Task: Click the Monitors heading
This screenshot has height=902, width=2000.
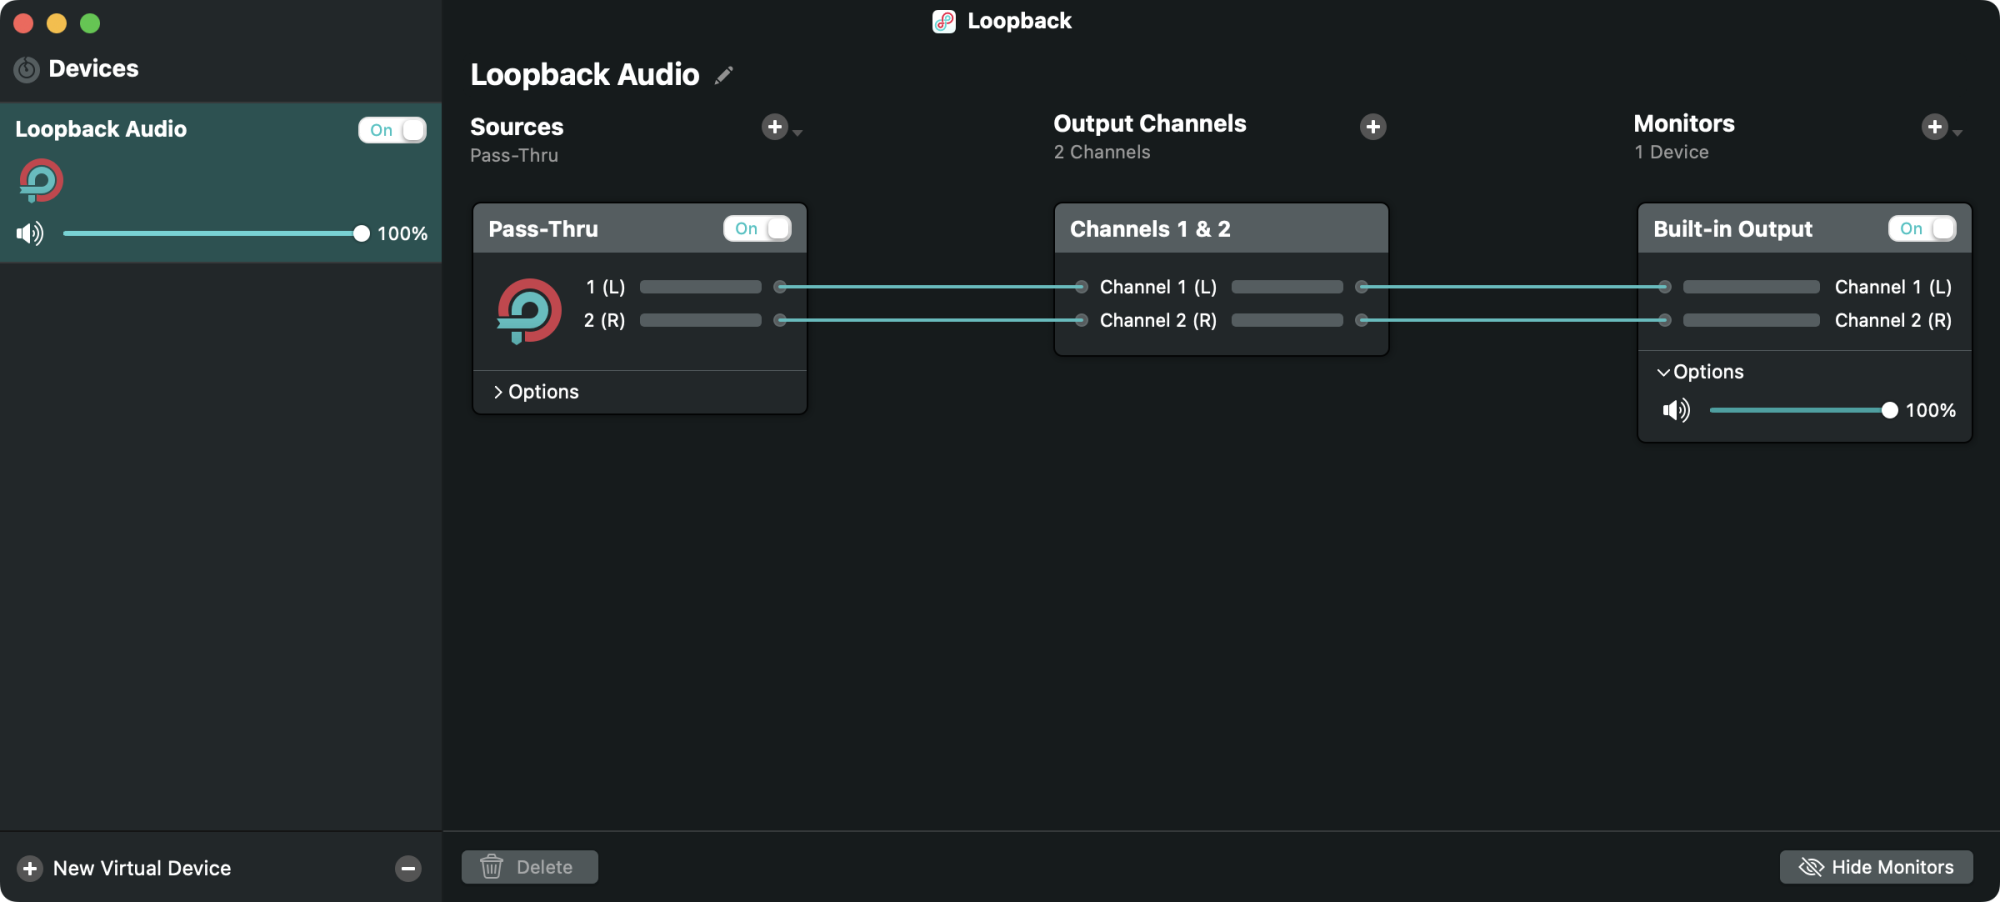Action: click(x=1684, y=124)
